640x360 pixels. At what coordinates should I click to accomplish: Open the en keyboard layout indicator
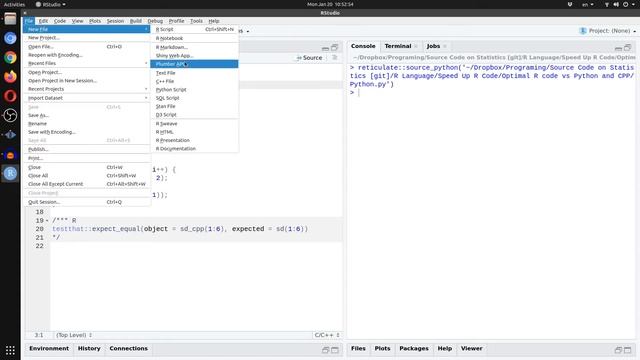tap(588, 4)
